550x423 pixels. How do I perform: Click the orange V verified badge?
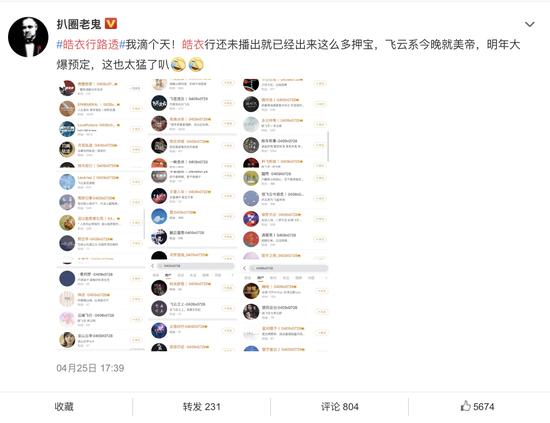(x=111, y=24)
